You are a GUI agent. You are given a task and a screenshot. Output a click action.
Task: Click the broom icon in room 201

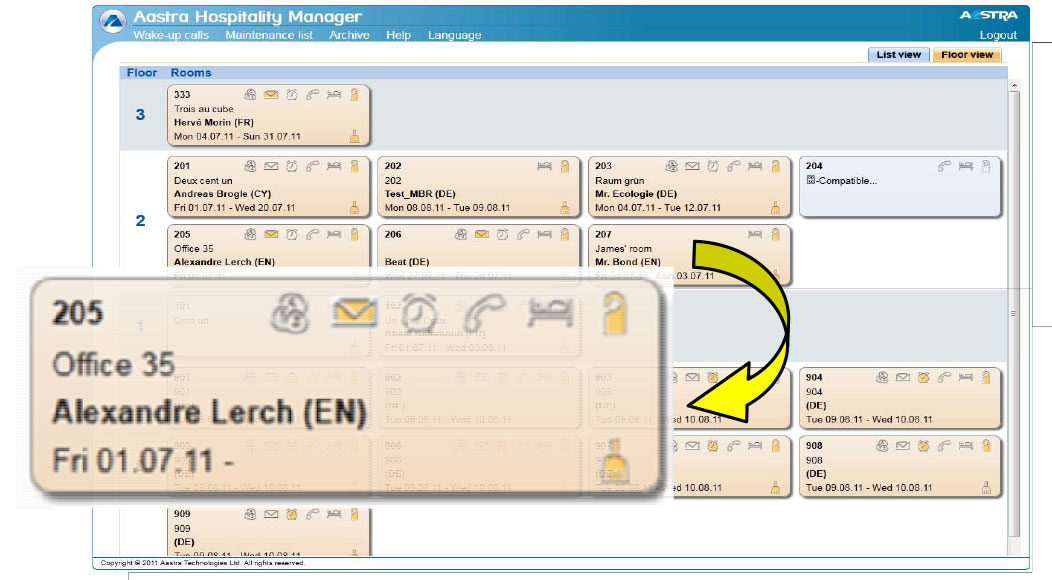tap(354, 208)
